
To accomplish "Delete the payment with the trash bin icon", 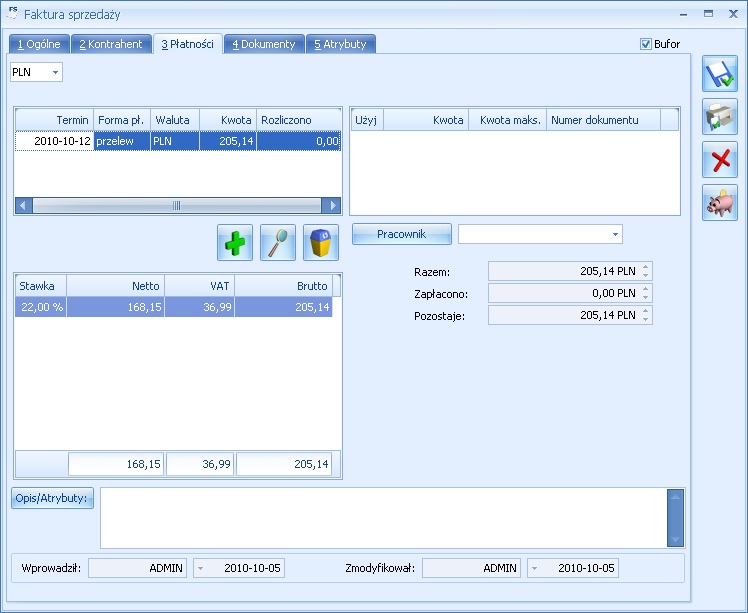I will 321,242.
